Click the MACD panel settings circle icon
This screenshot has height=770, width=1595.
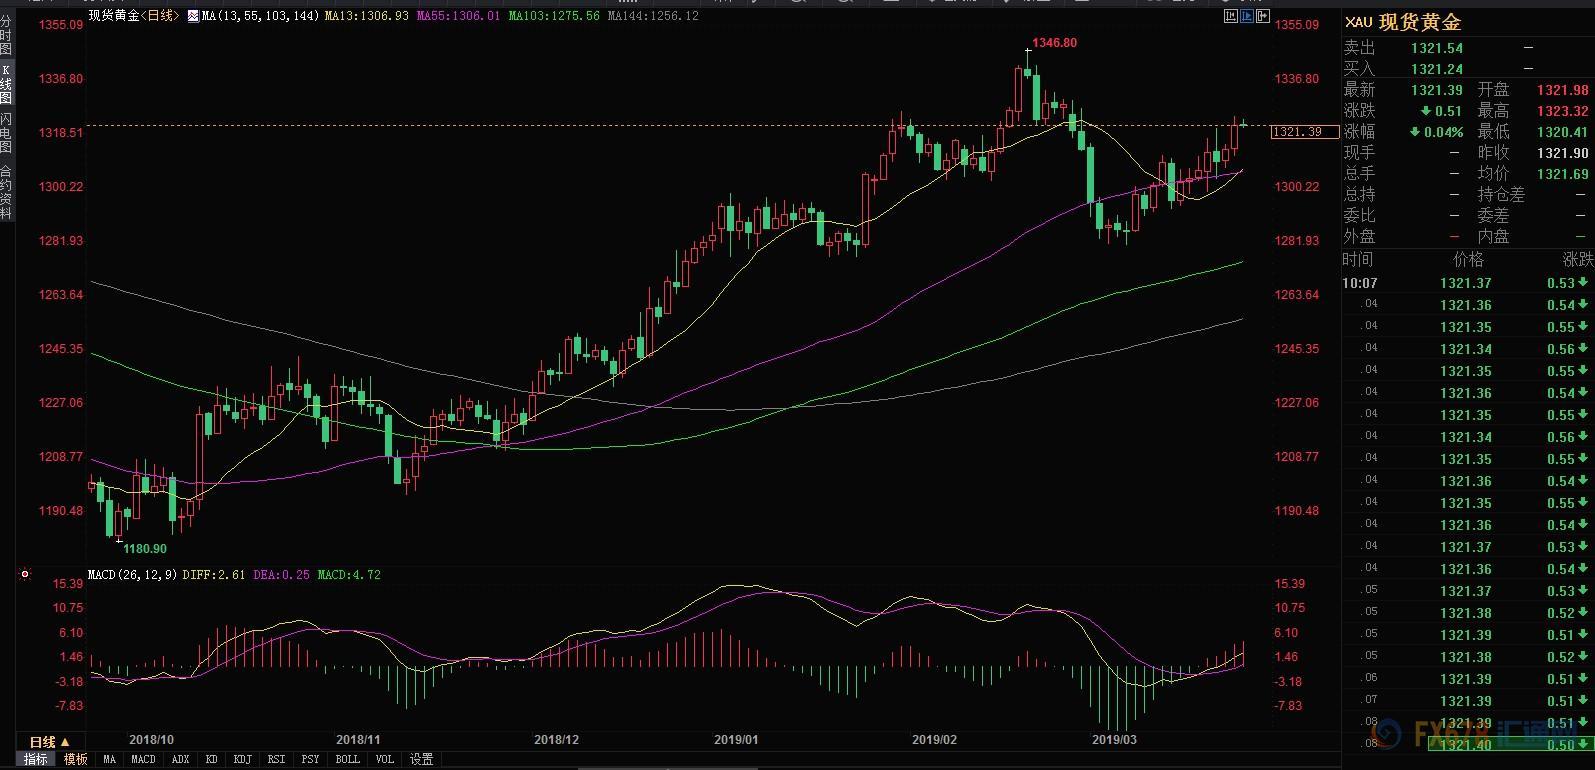pyautogui.click(x=25, y=575)
